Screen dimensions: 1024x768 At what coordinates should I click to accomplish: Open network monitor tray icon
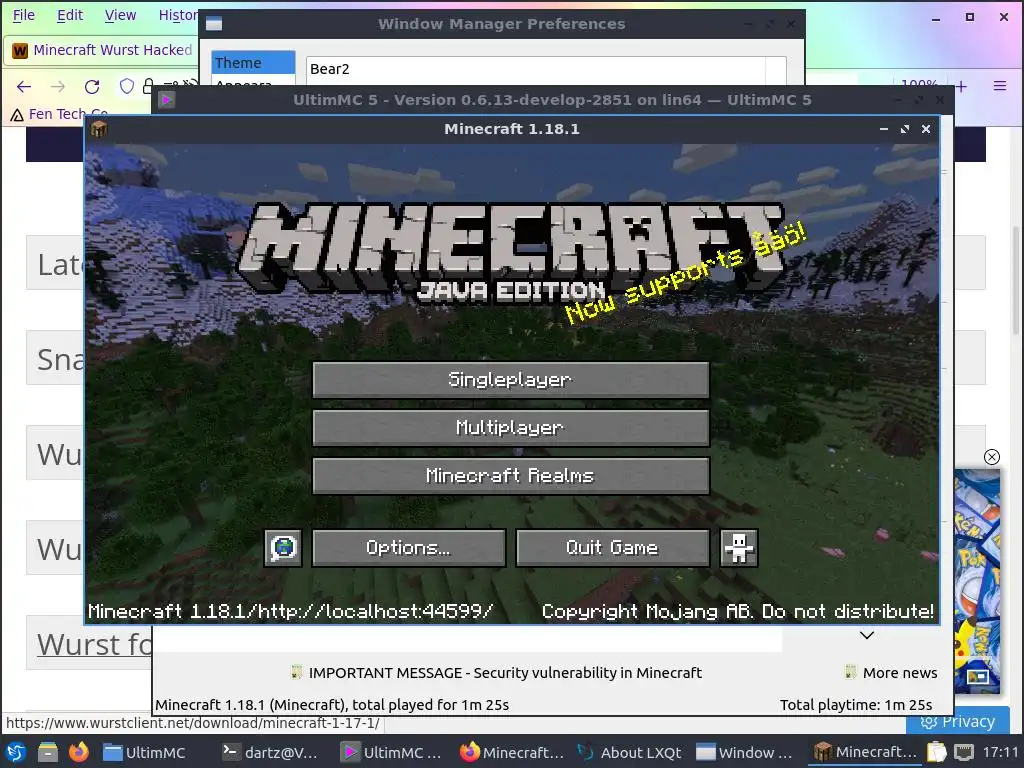click(964, 752)
